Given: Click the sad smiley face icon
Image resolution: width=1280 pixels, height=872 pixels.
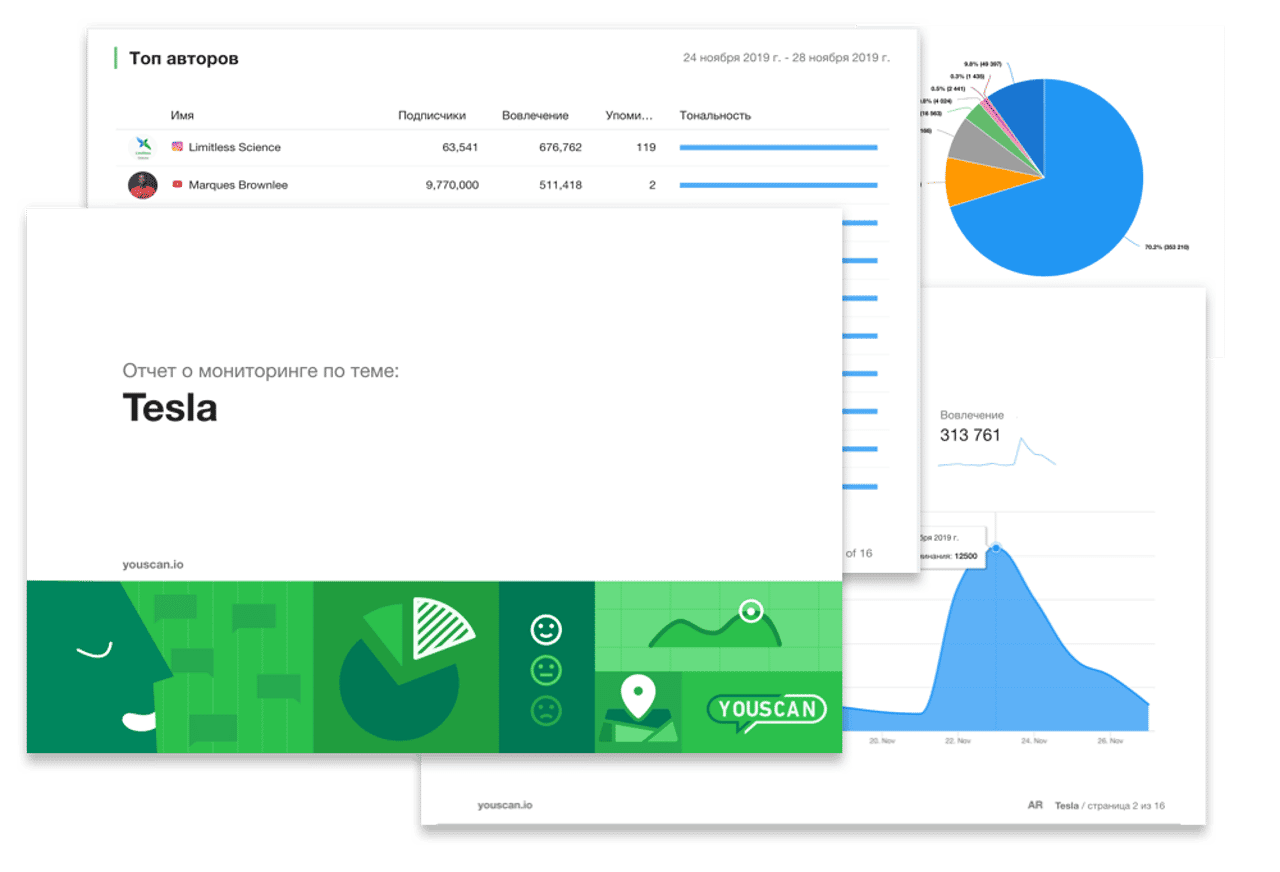Looking at the screenshot, I should click(546, 711).
